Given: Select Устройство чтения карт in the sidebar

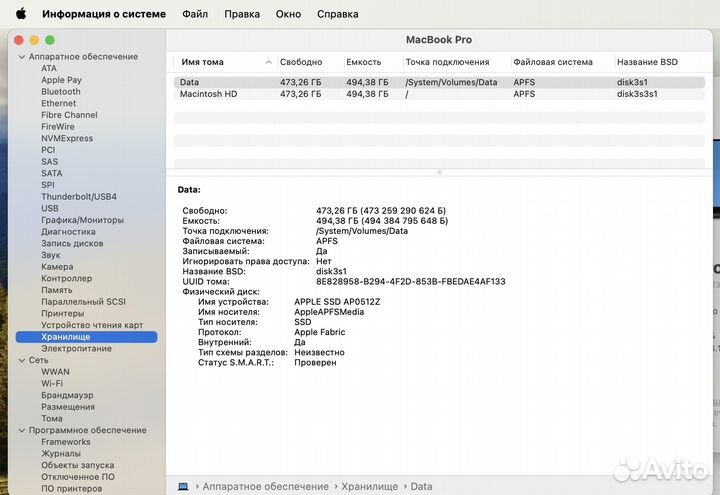Looking at the screenshot, I should [92, 325].
